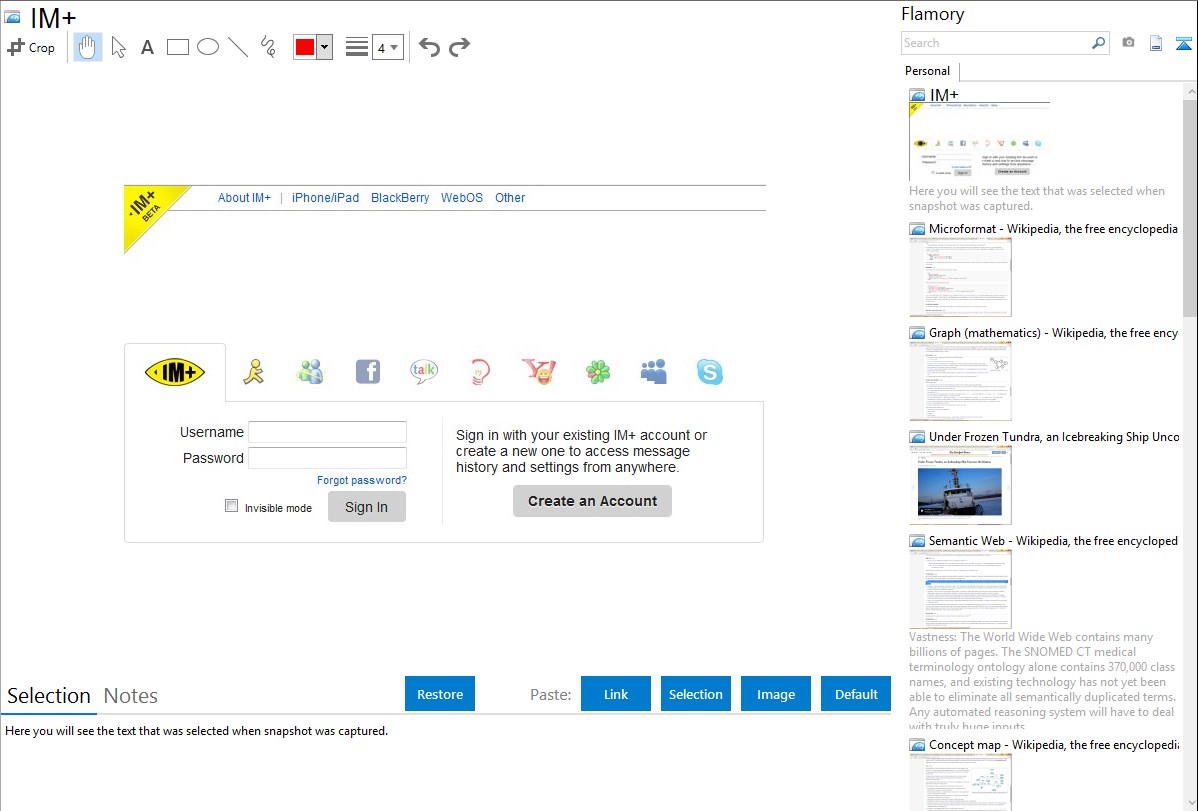
Task: Select the text annotation tool
Action: pyautogui.click(x=147, y=47)
